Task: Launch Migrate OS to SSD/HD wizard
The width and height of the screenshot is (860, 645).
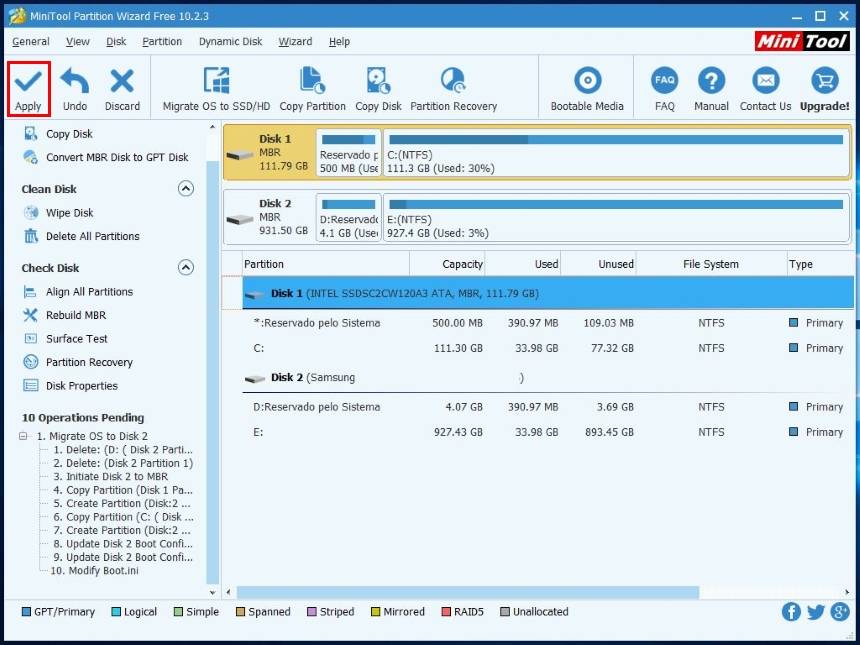Action: coord(216,81)
